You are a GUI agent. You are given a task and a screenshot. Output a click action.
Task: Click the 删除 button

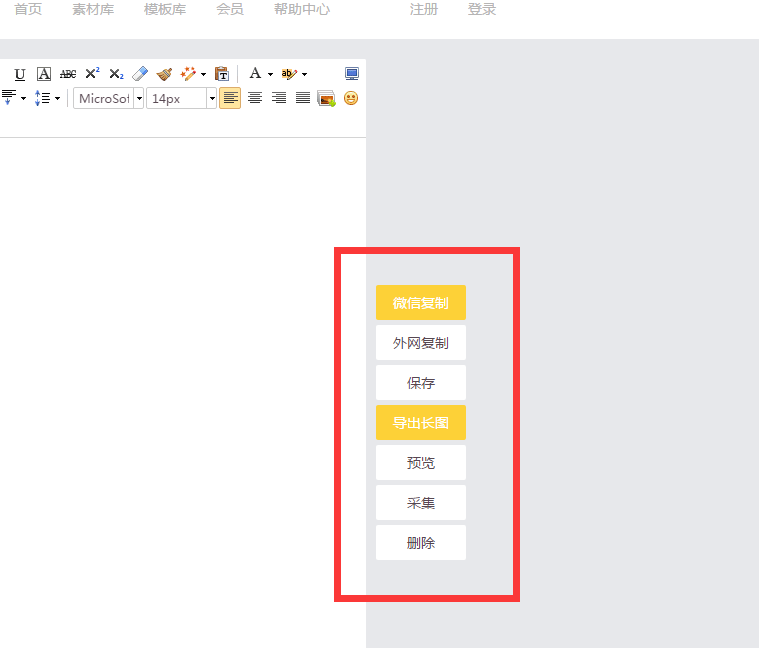coord(421,543)
